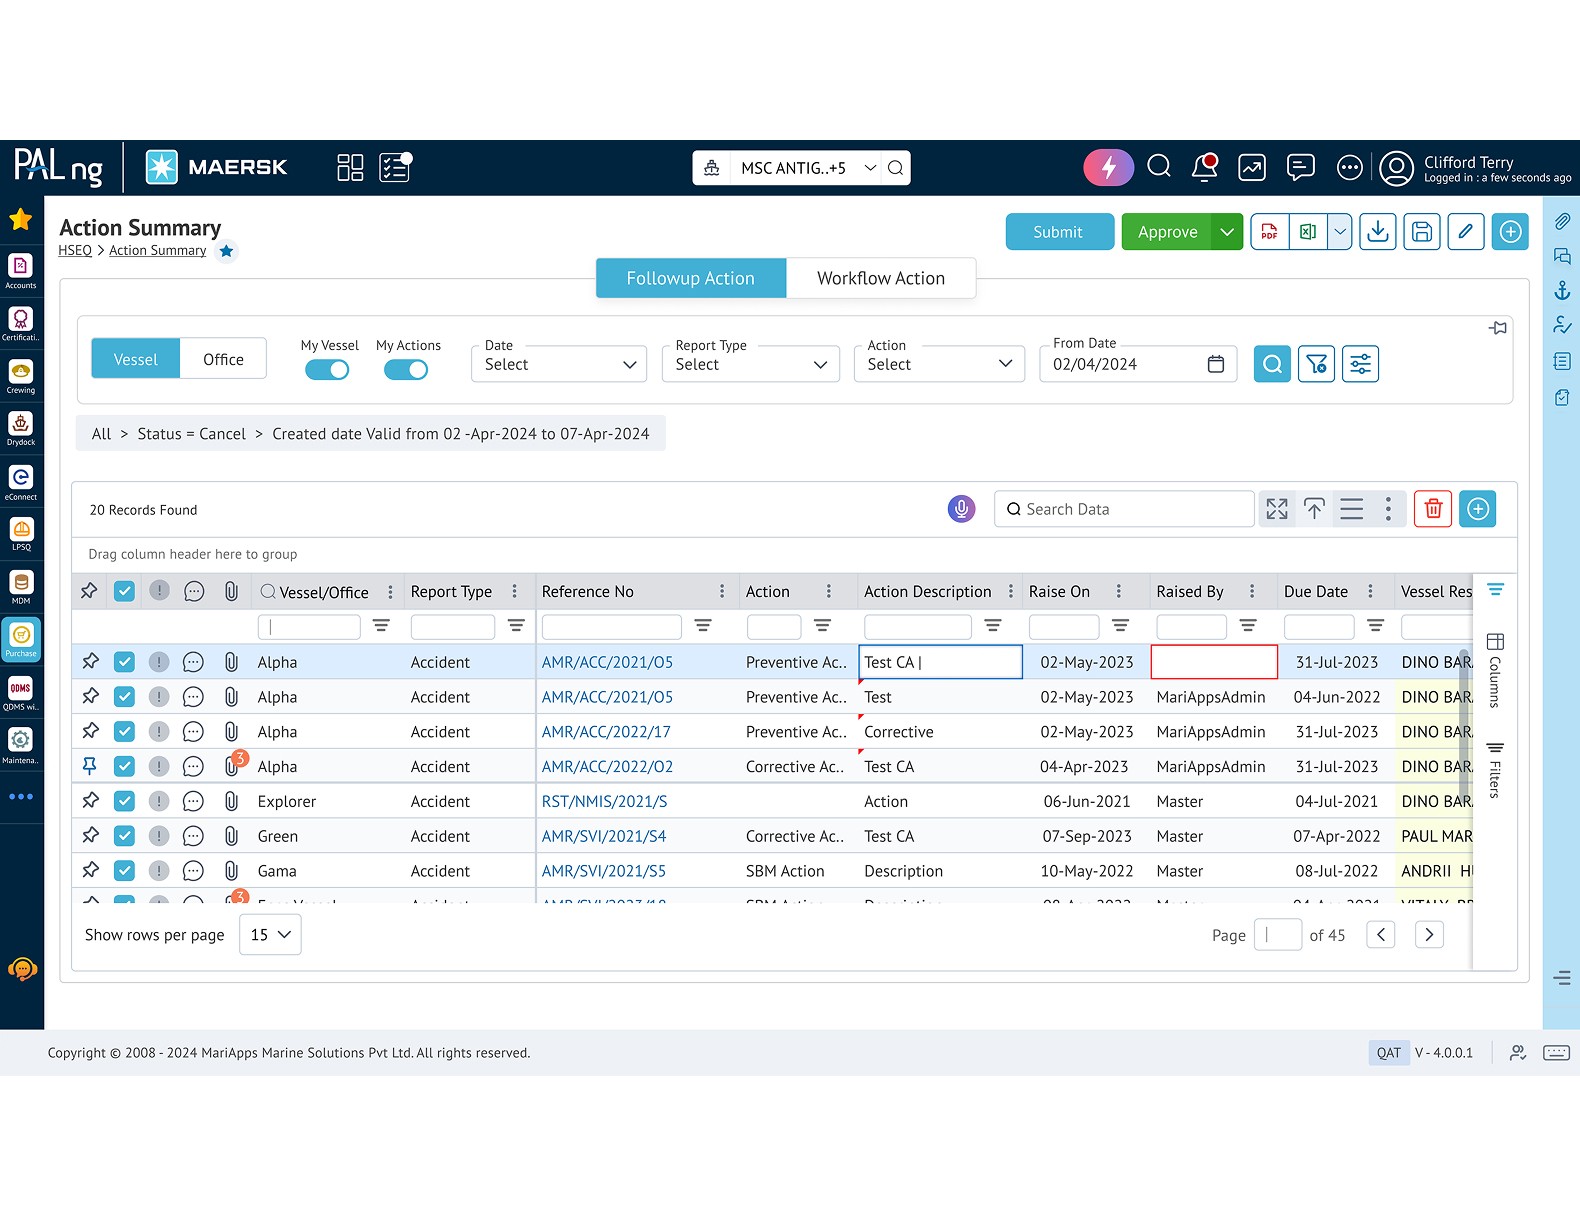Open the eConnect module icon
This screenshot has height=1212, width=1580.
[21, 482]
